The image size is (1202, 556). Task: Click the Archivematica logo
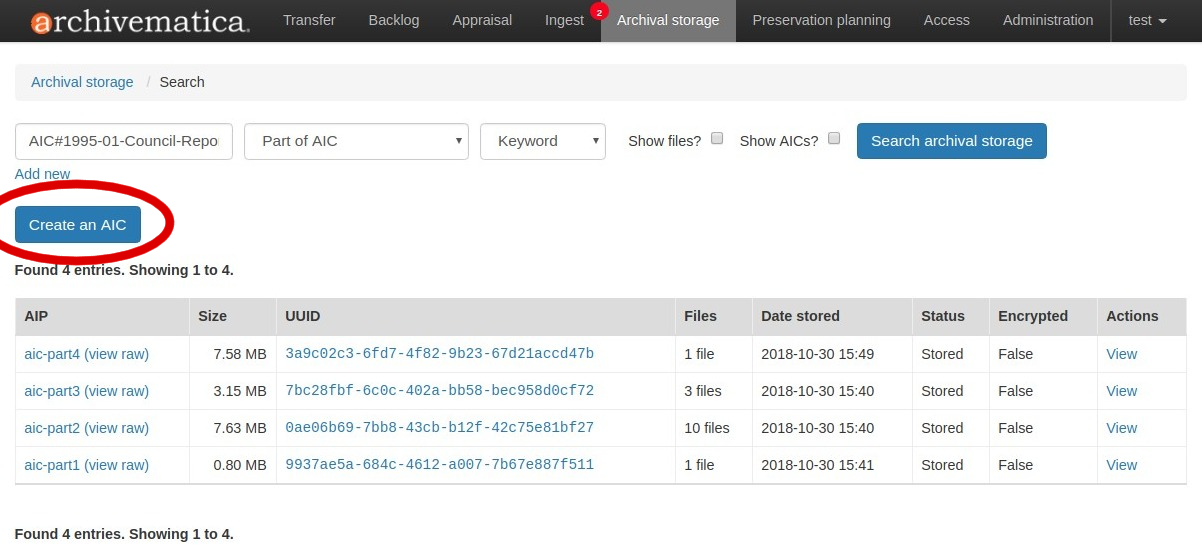click(140, 21)
